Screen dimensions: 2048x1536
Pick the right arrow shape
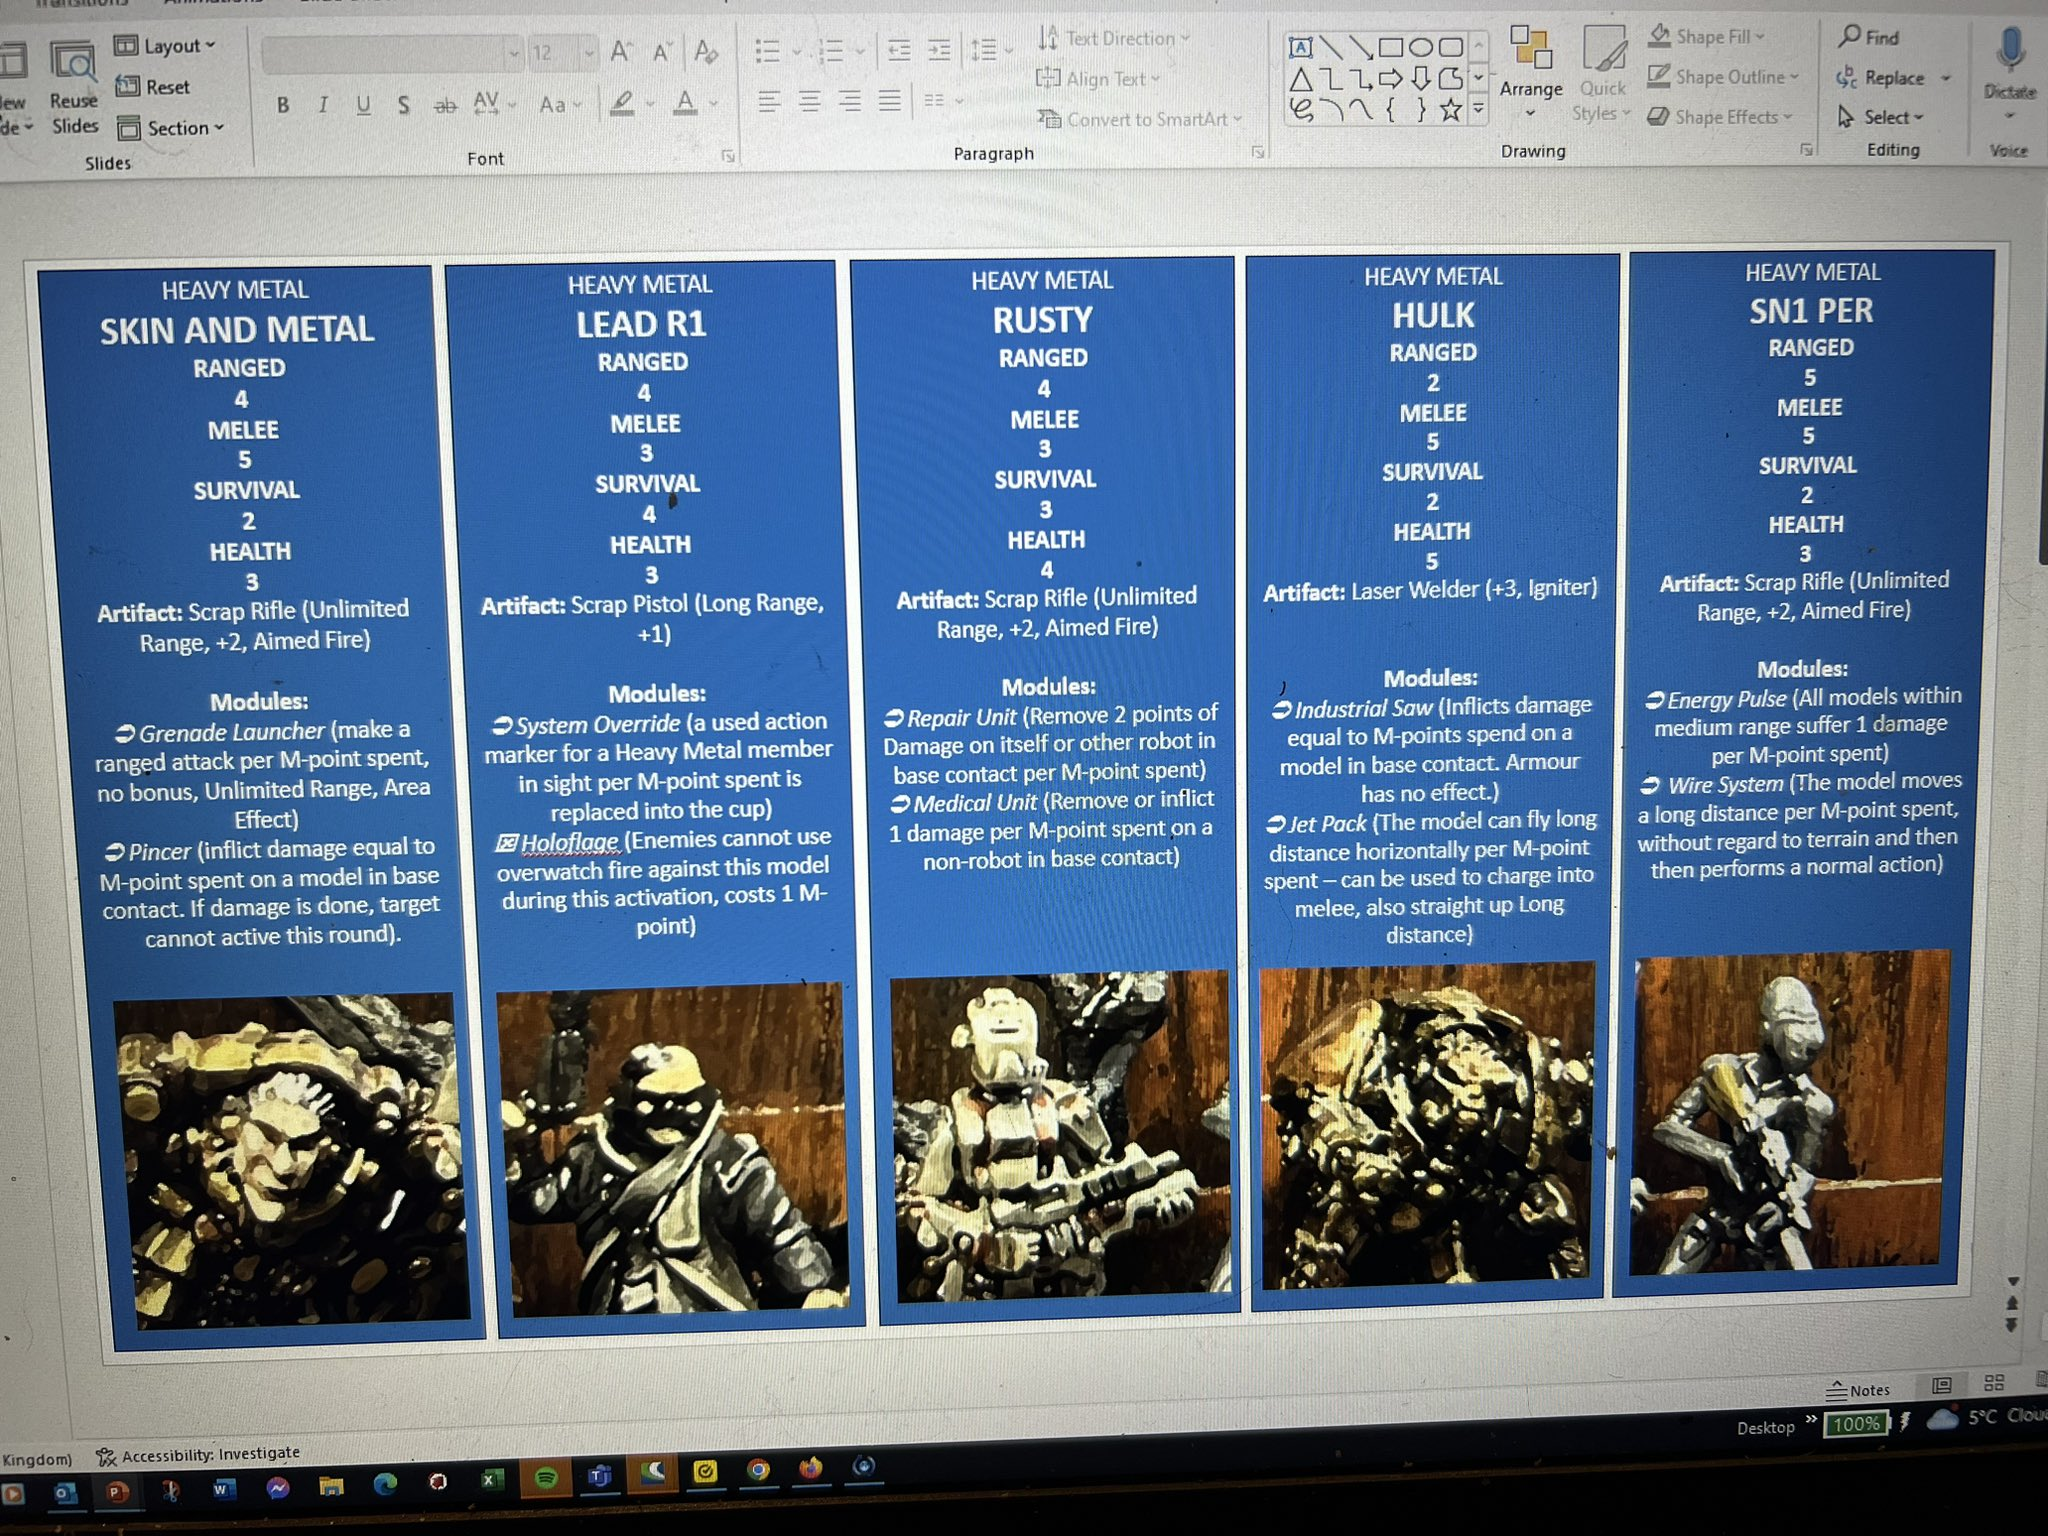1390,79
